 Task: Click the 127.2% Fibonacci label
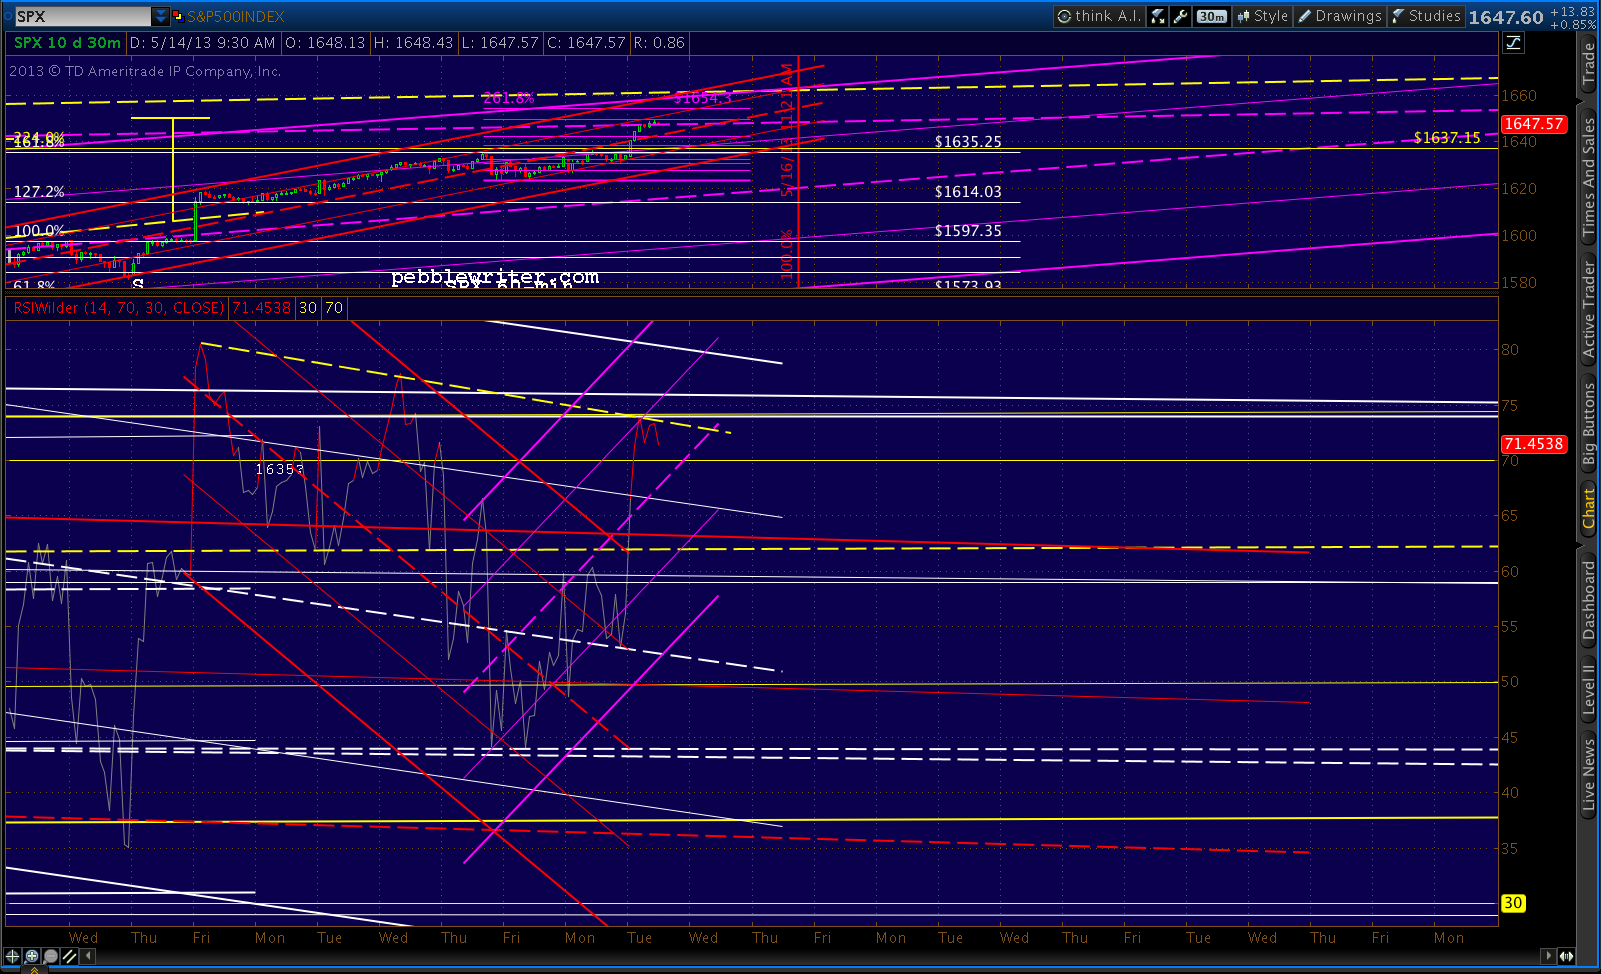tap(39, 192)
